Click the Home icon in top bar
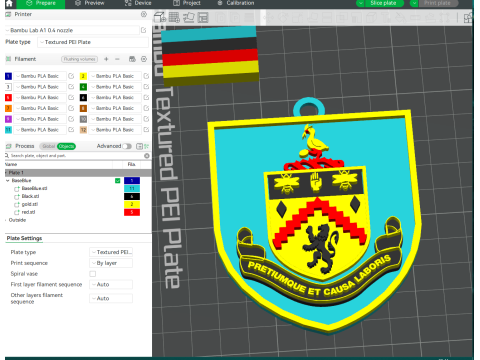Viewport: 480px width, 360px height. [9, 3]
